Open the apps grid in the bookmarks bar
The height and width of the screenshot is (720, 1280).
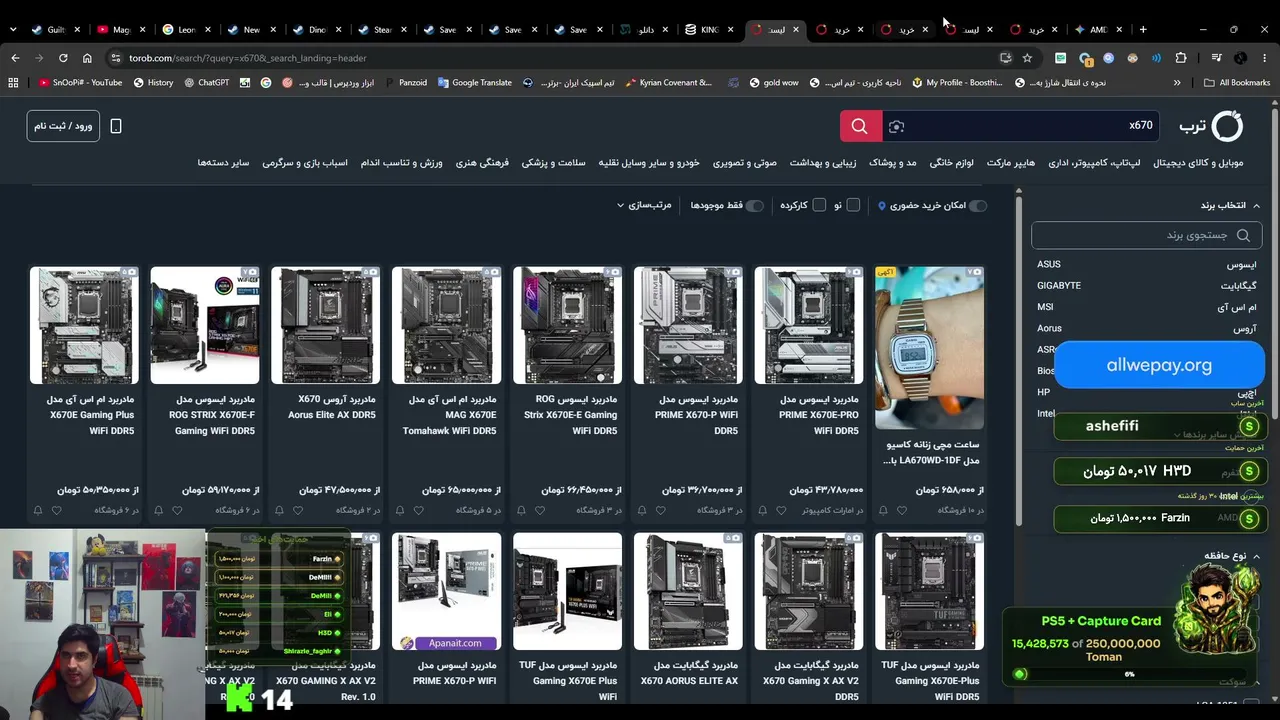click(13, 83)
